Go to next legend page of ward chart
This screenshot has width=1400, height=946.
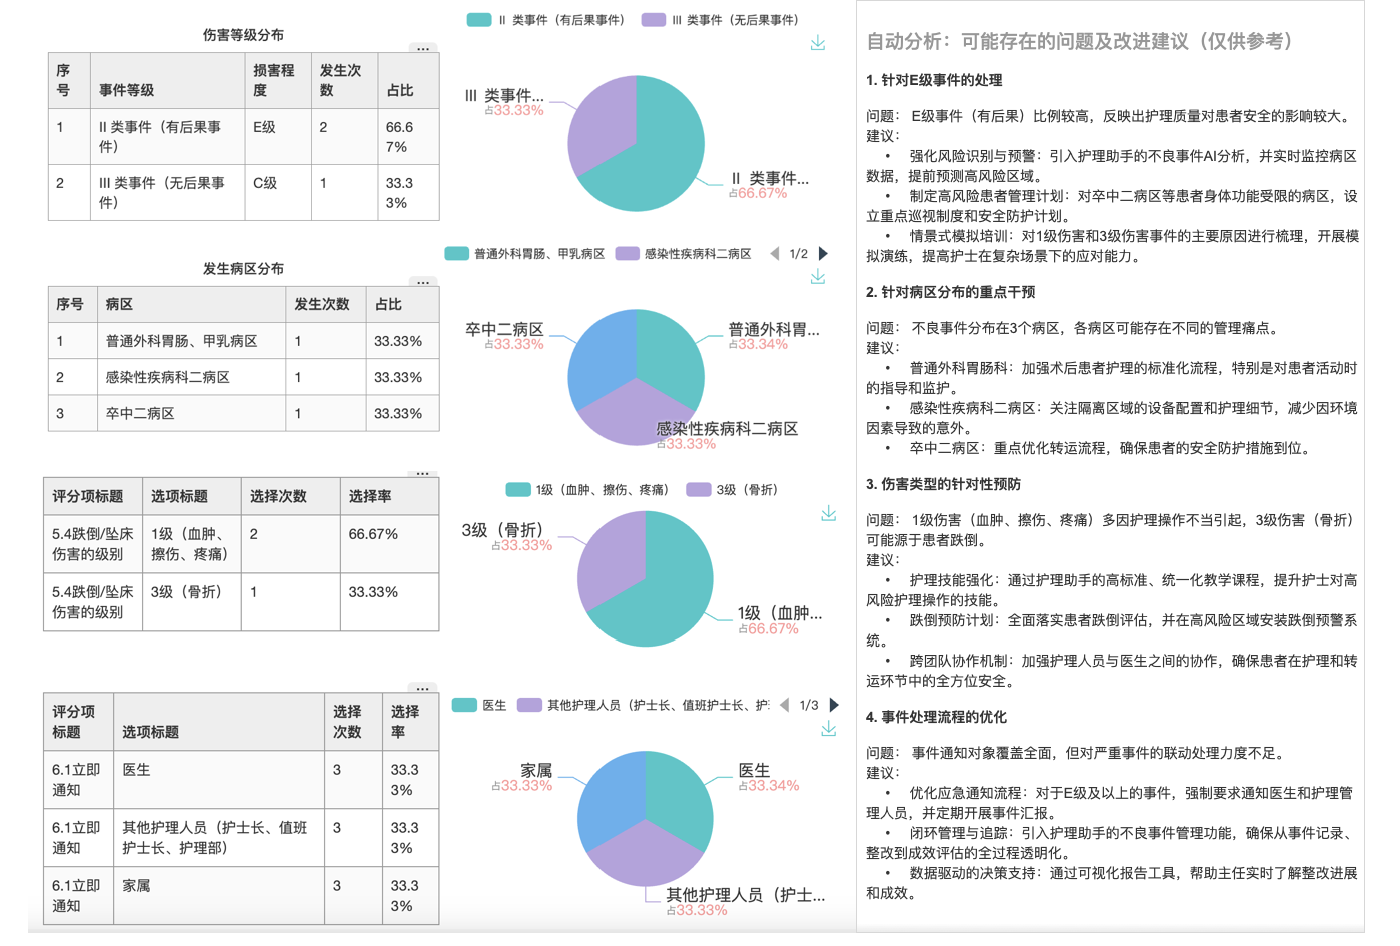823,254
